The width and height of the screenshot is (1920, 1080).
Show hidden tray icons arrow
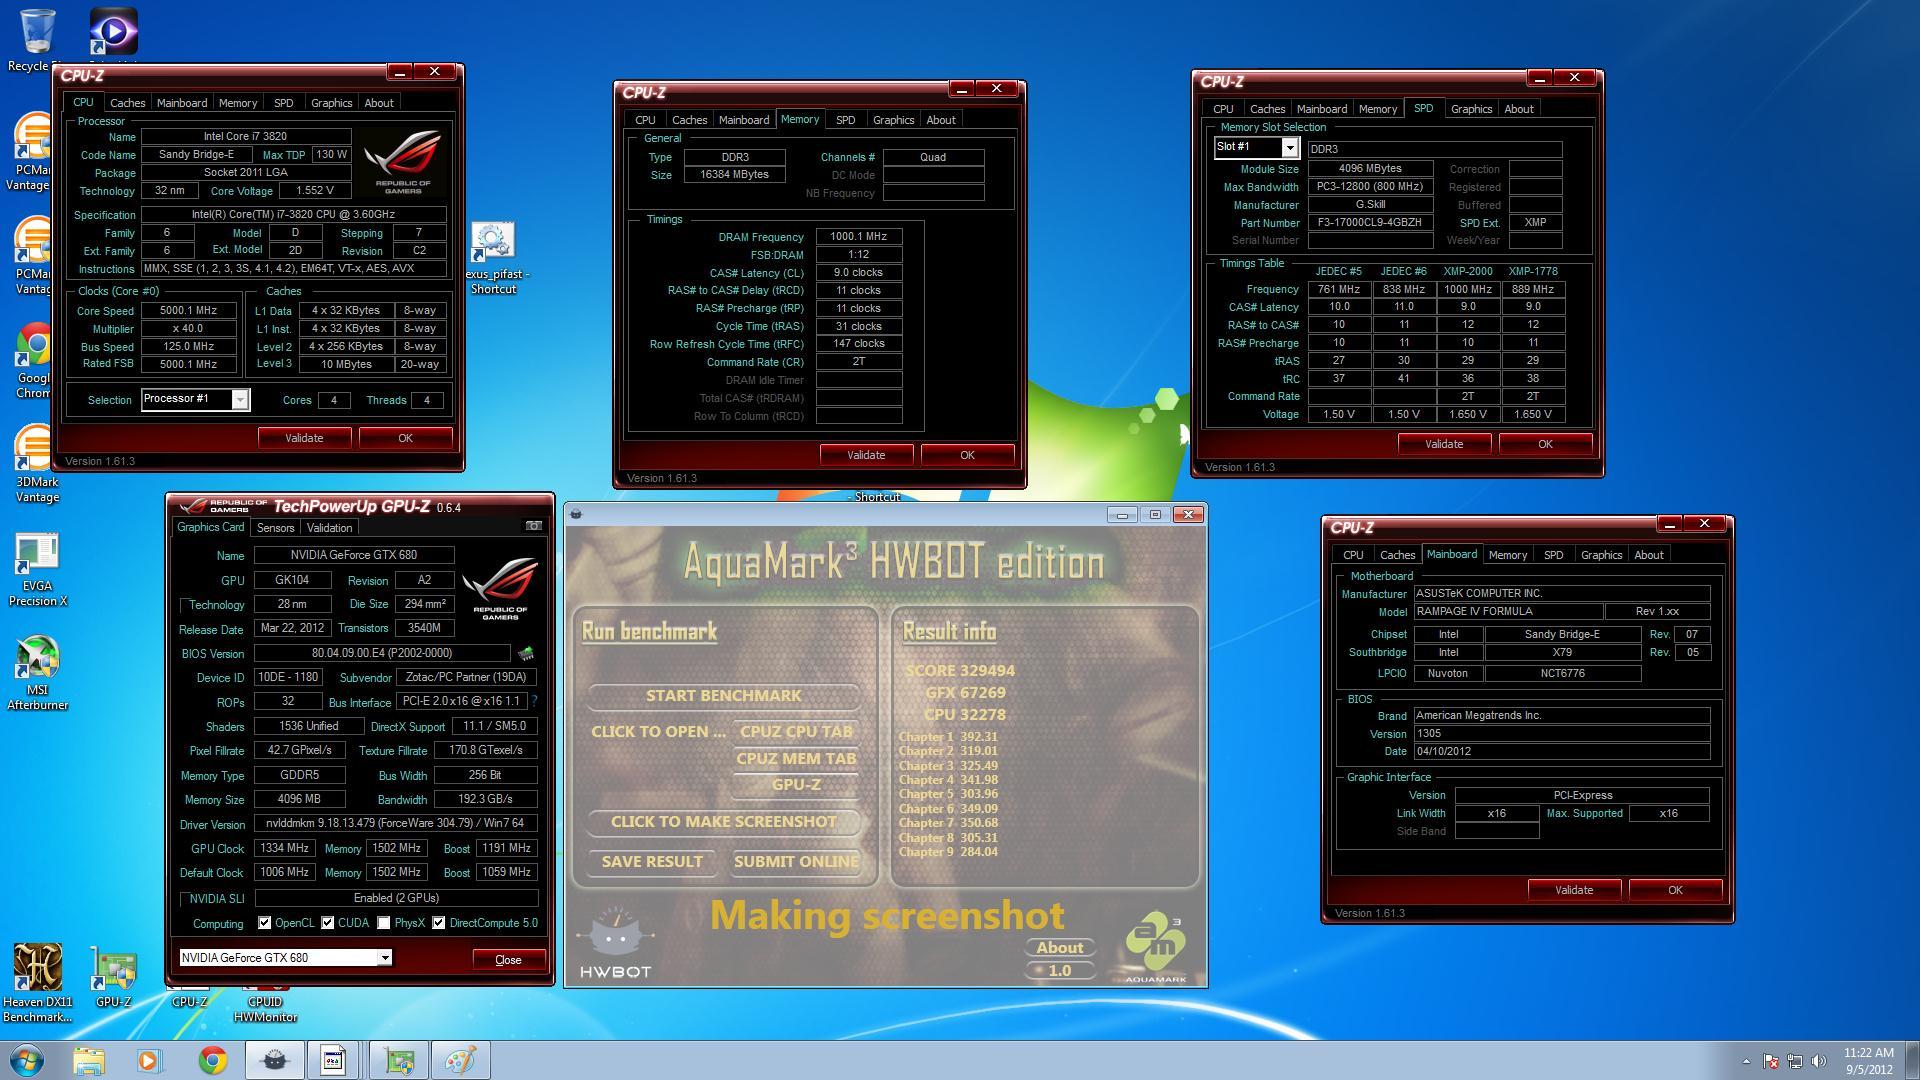point(1746,1061)
